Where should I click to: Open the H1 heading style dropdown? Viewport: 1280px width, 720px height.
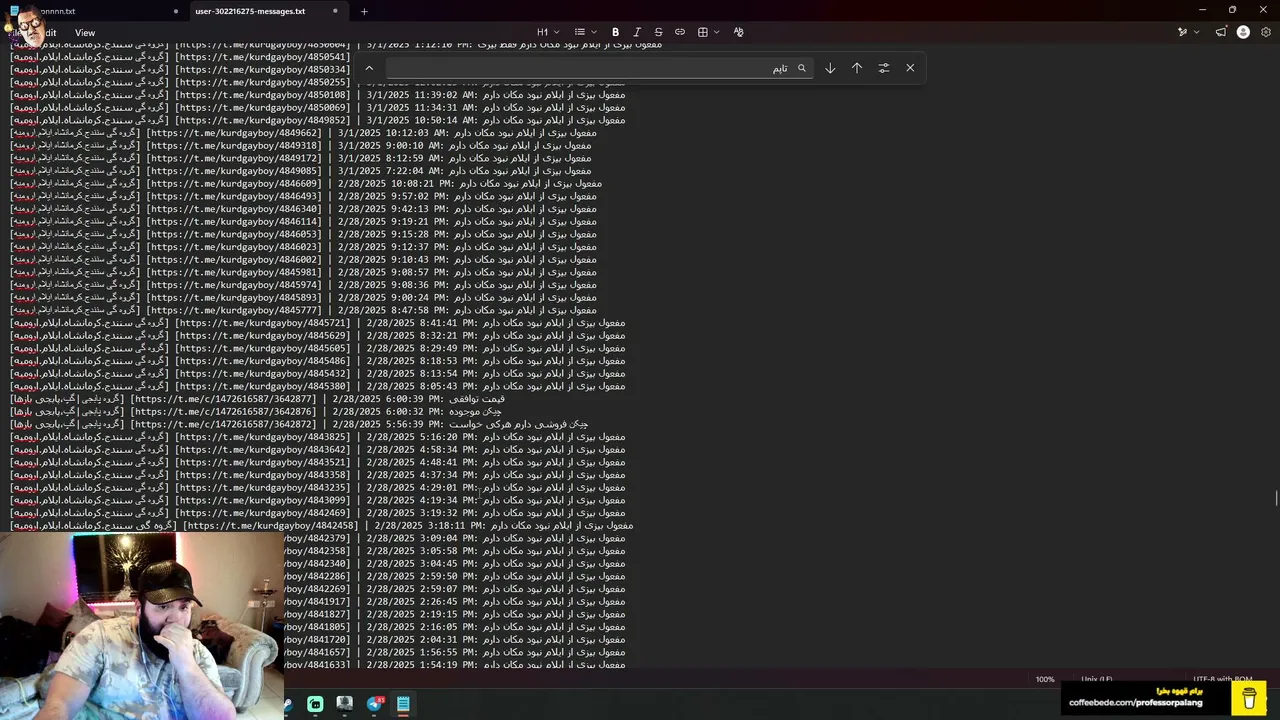tap(548, 32)
